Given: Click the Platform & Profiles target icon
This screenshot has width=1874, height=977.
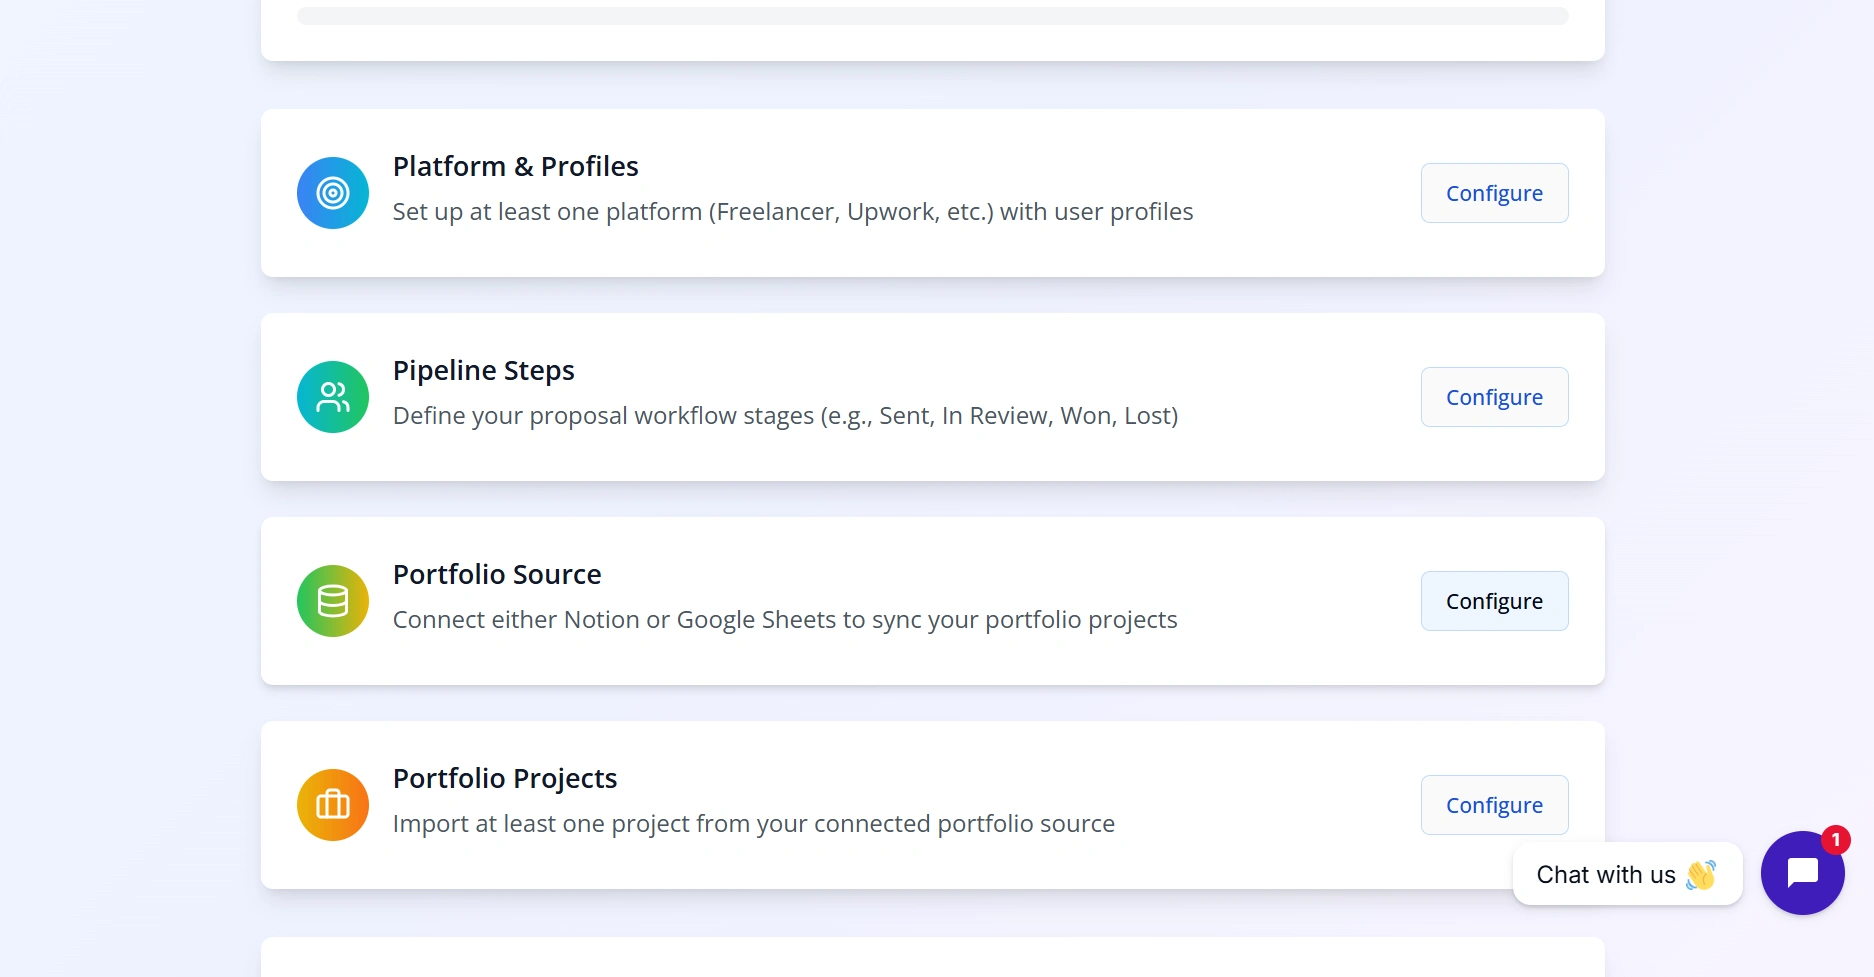Looking at the screenshot, I should pos(333,193).
